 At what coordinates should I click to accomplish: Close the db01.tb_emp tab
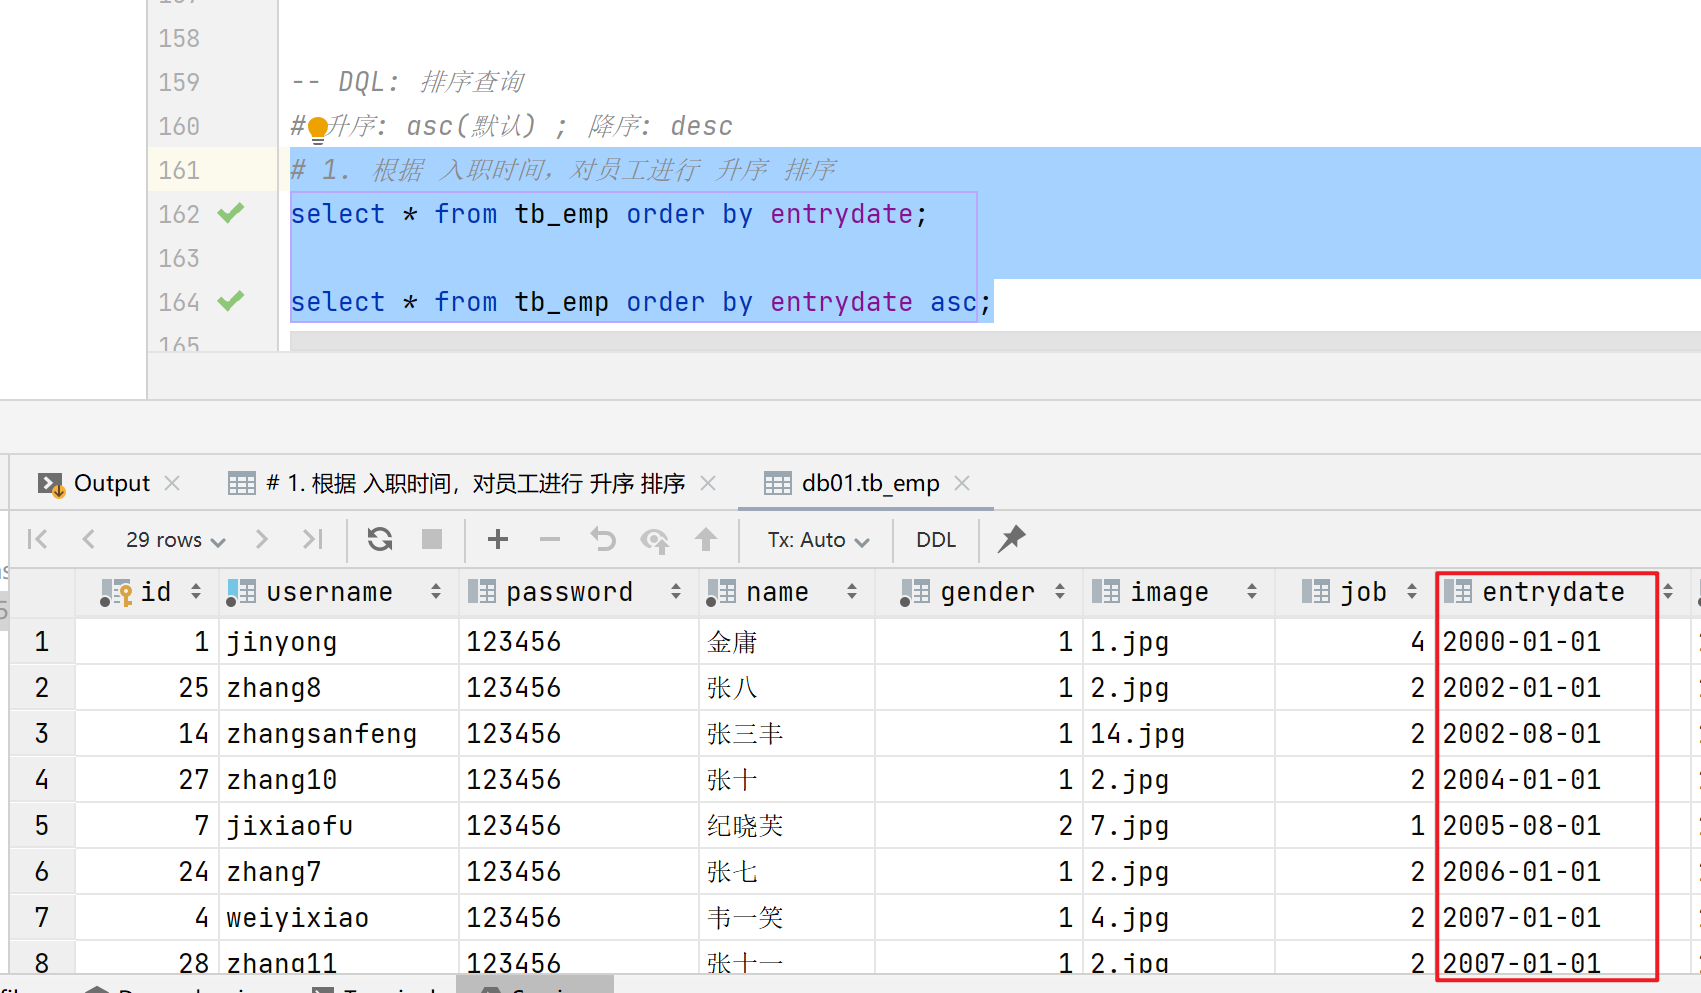click(x=962, y=484)
